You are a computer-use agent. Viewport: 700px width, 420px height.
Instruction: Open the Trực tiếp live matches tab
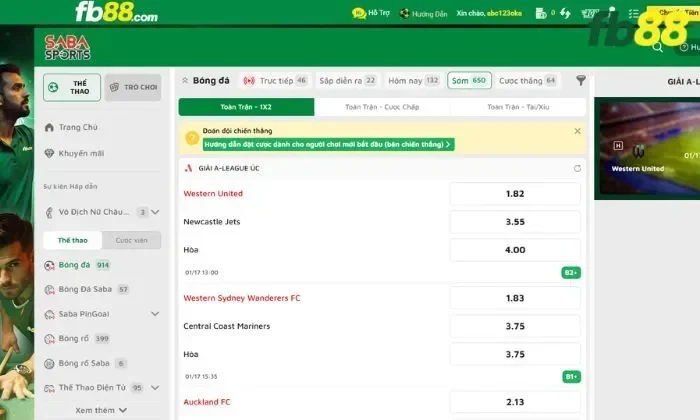coord(275,80)
